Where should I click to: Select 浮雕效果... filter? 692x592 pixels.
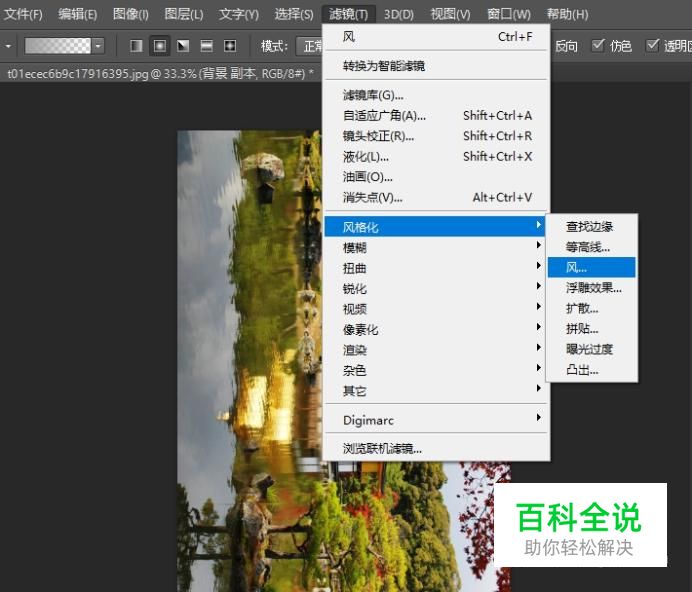pyautogui.click(x=592, y=288)
